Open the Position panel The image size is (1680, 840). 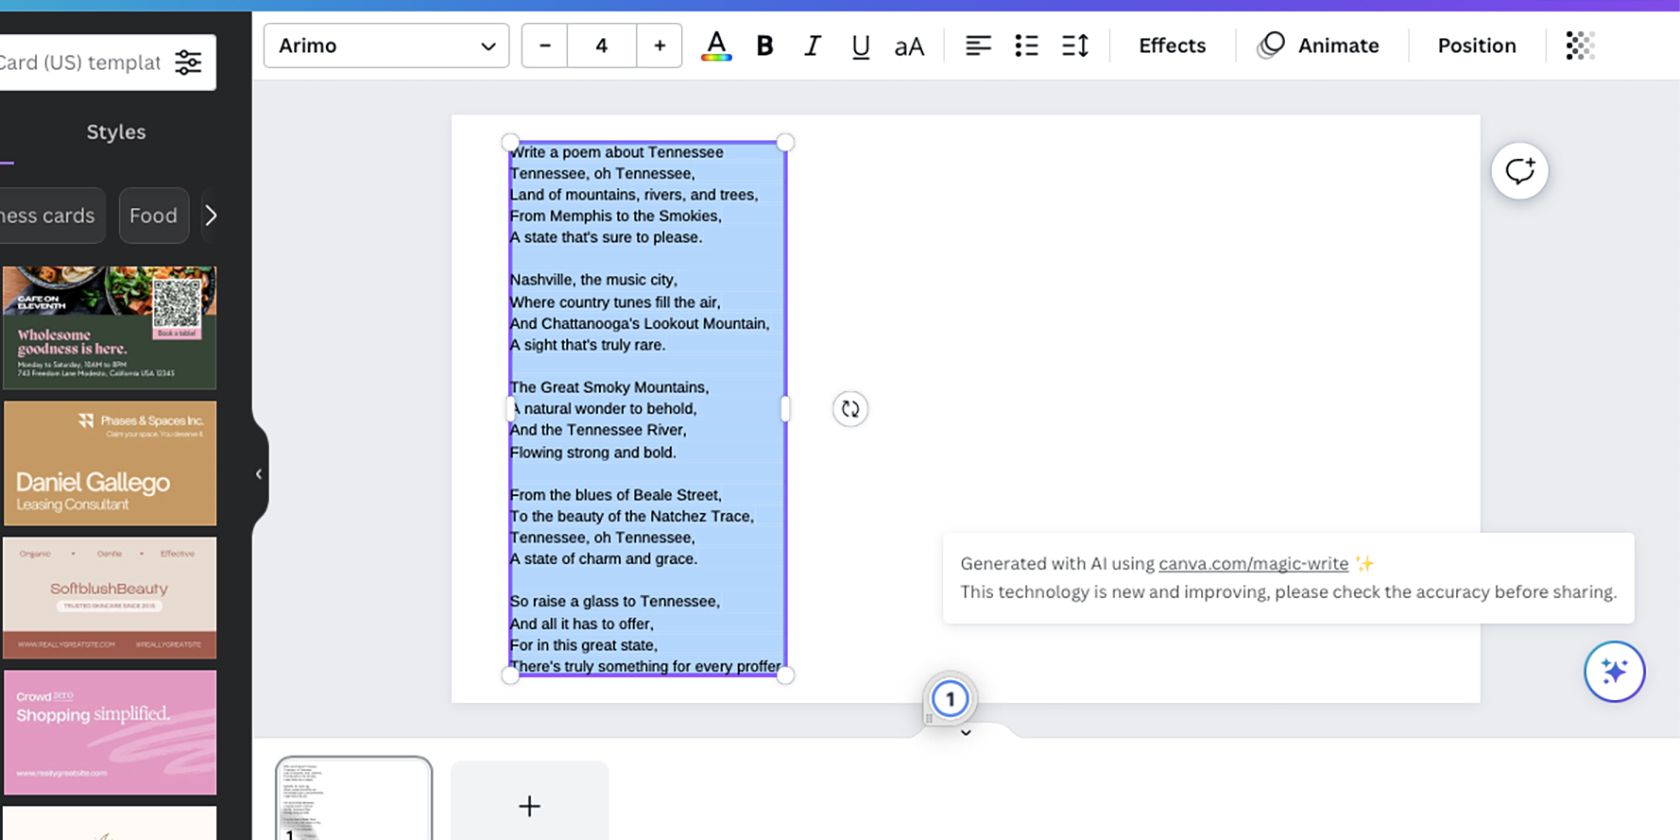(x=1477, y=46)
